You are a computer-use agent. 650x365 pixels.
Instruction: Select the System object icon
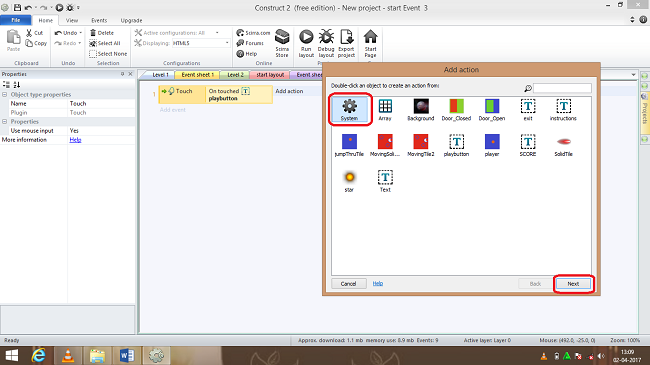(x=349, y=110)
